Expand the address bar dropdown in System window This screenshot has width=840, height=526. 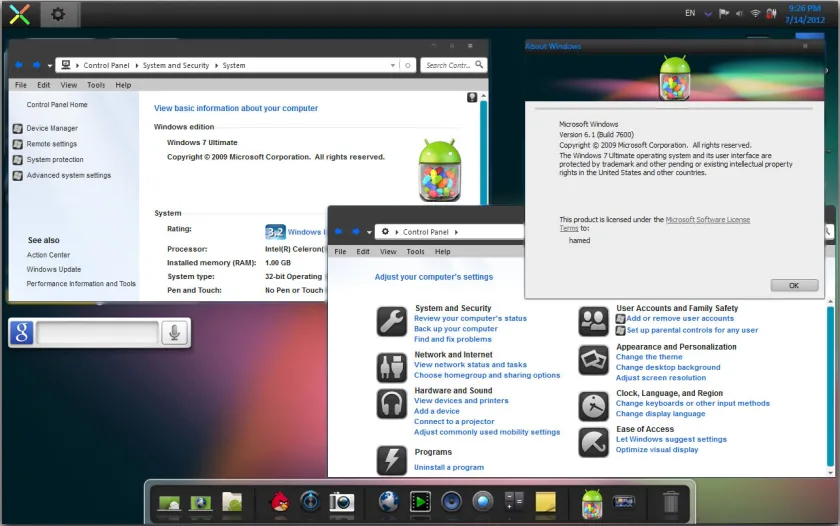coord(393,65)
